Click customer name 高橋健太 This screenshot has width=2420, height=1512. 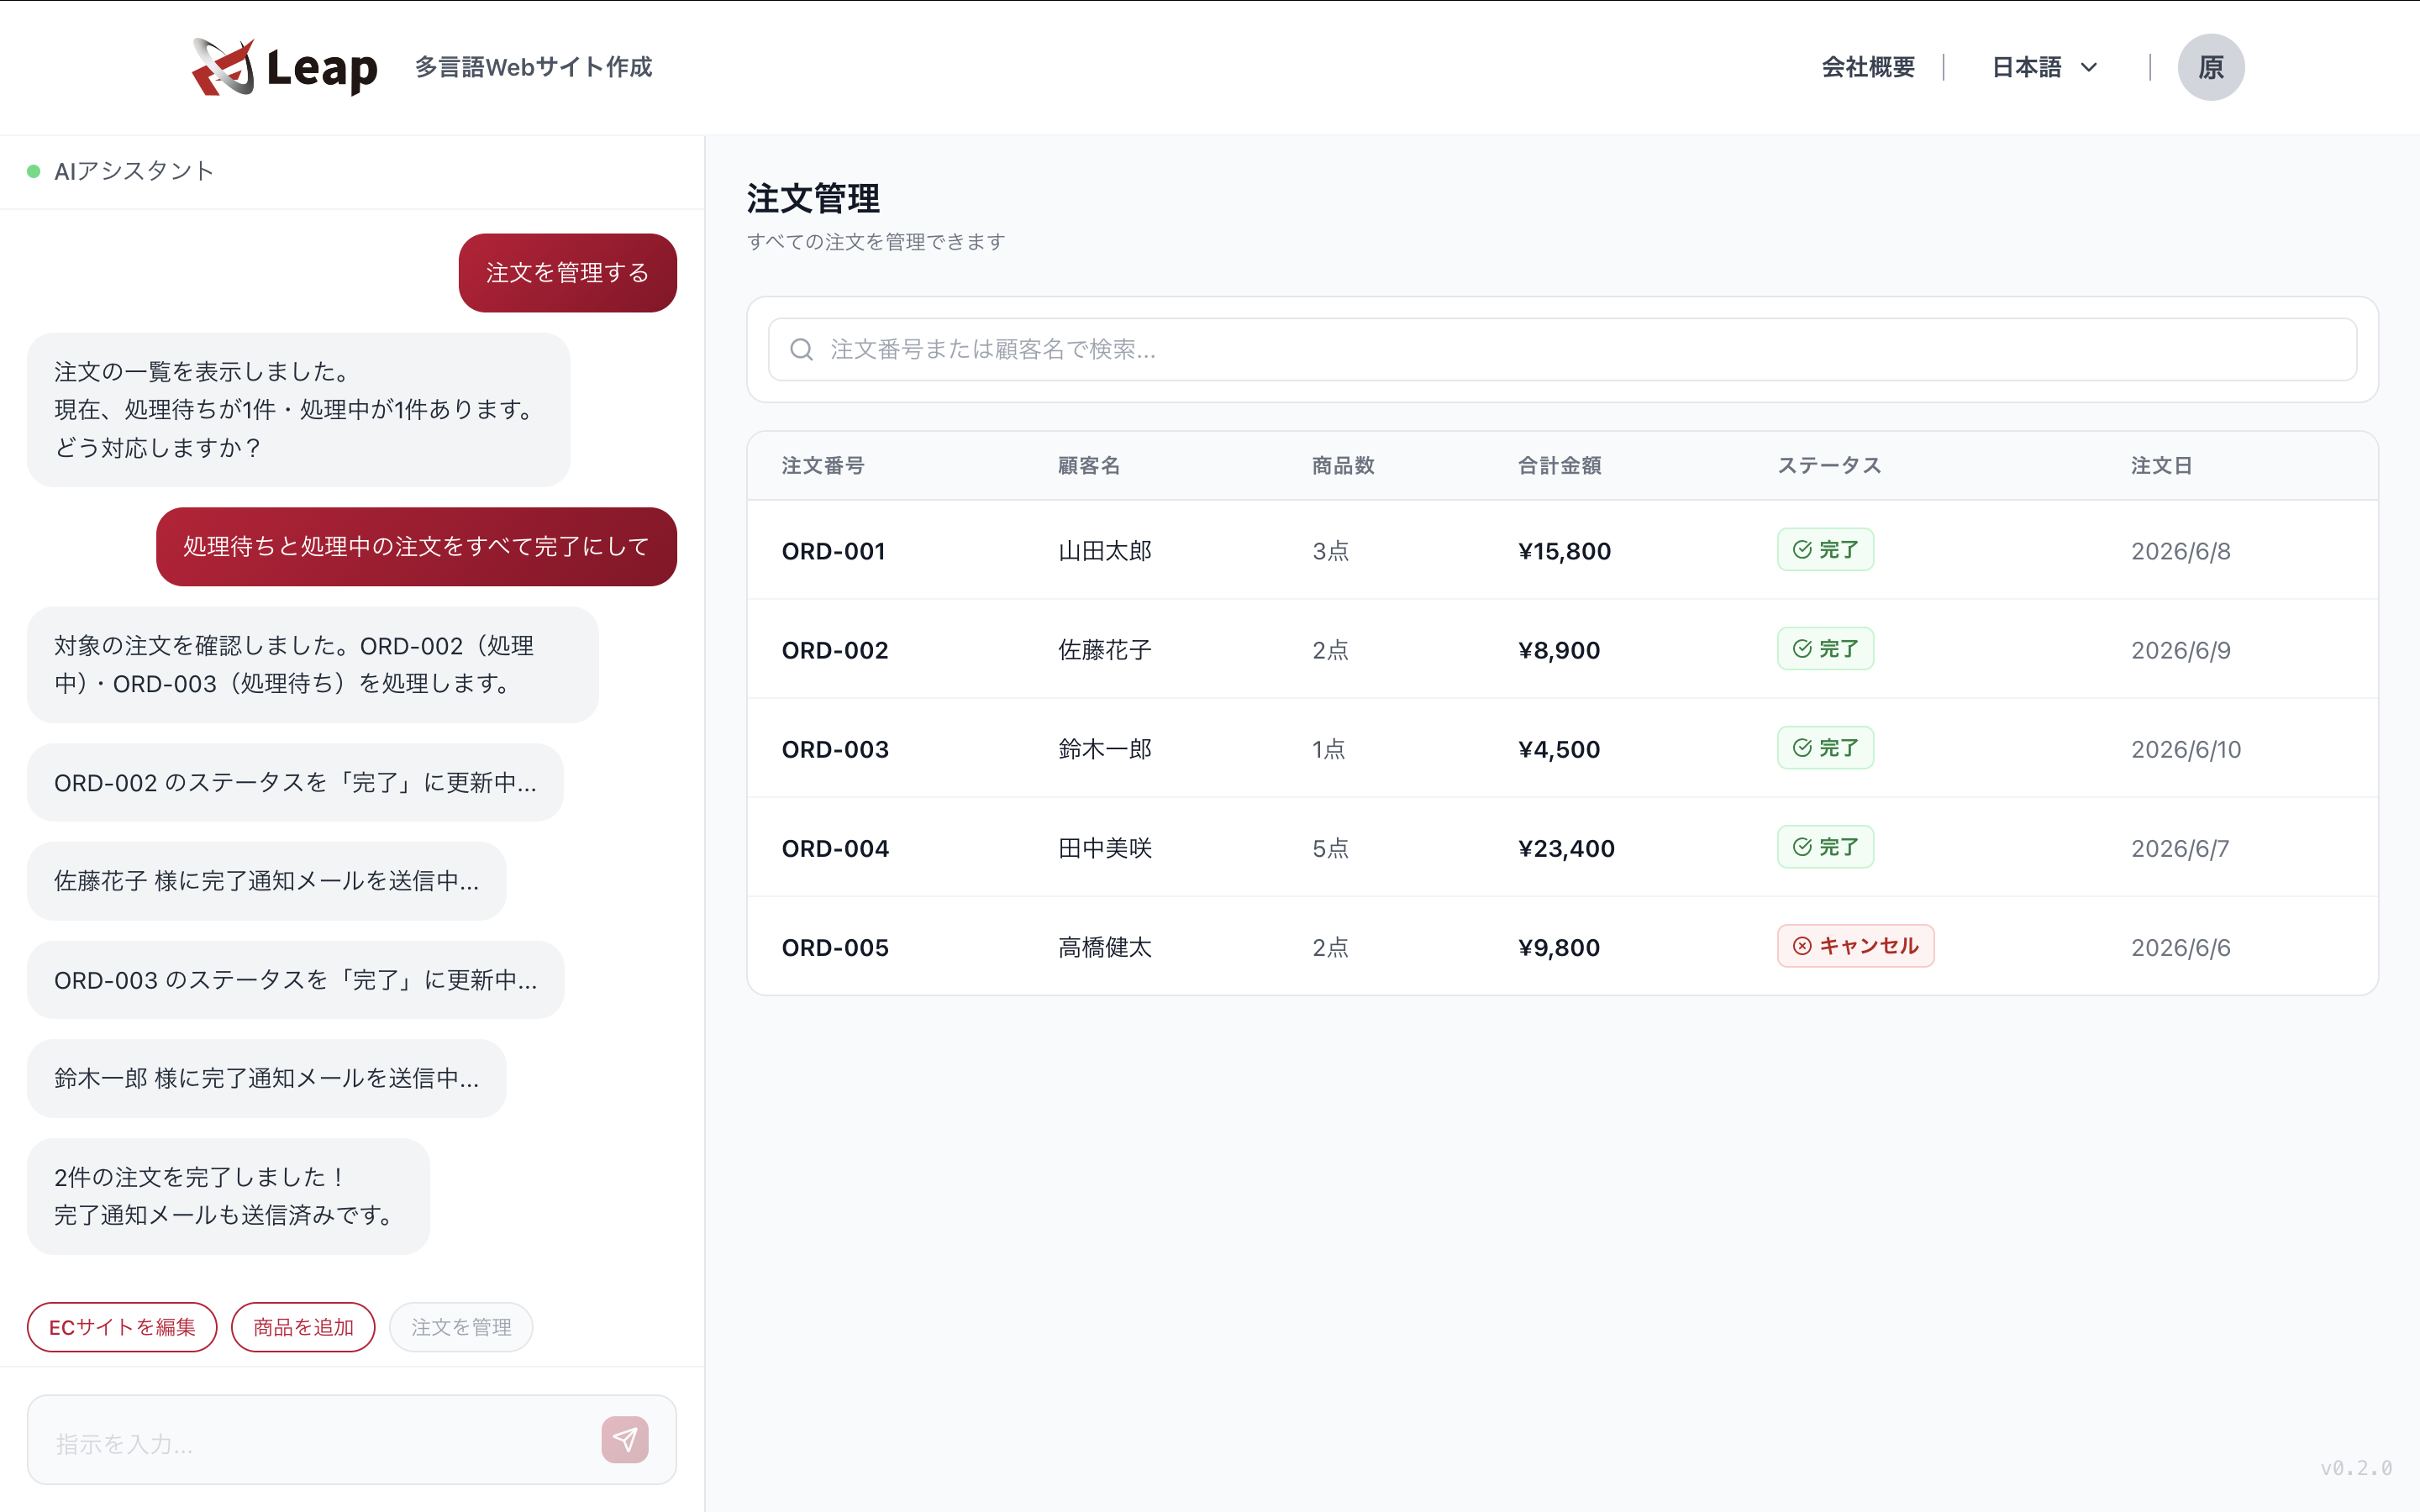(x=1105, y=947)
